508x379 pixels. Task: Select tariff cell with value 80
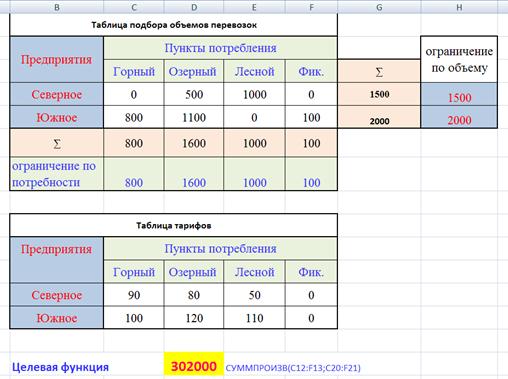click(x=194, y=295)
